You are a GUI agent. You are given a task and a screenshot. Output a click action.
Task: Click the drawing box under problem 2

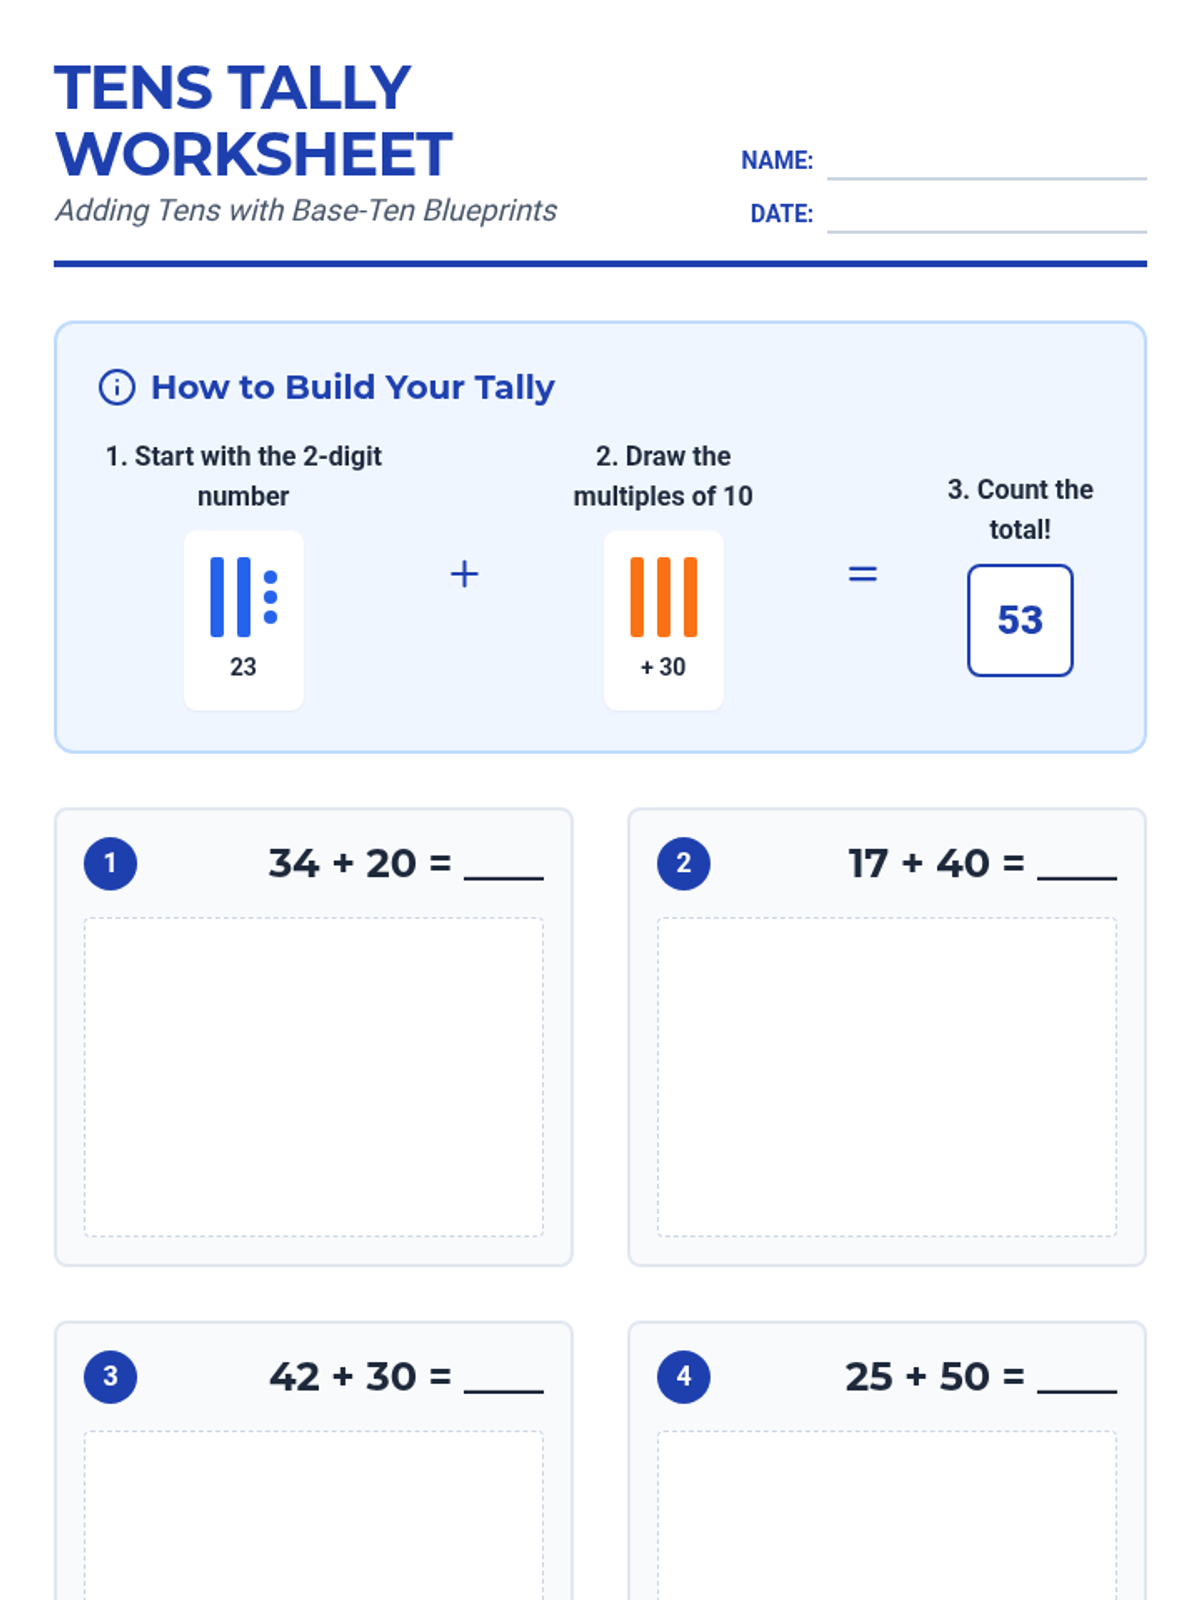(x=887, y=1077)
